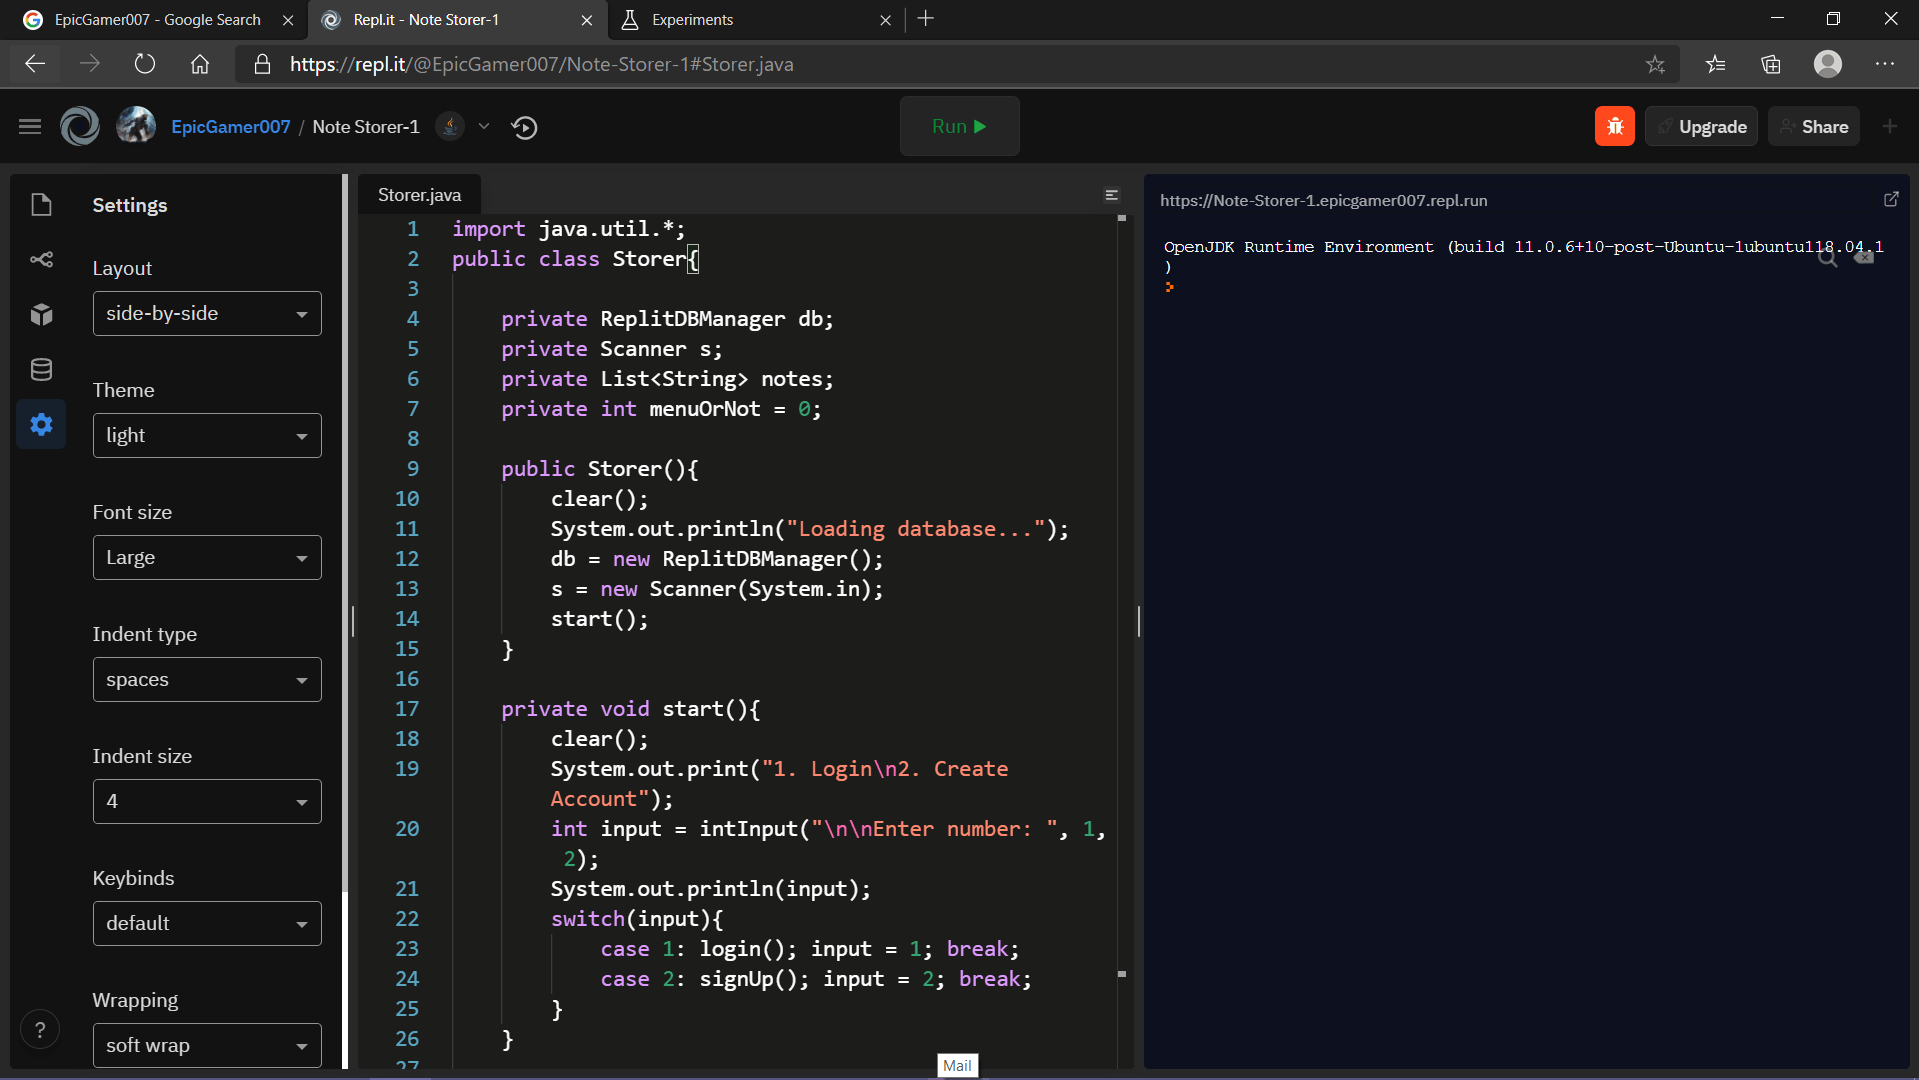Go to browser home page
This screenshot has height=1080, width=1919.
click(x=200, y=64)
